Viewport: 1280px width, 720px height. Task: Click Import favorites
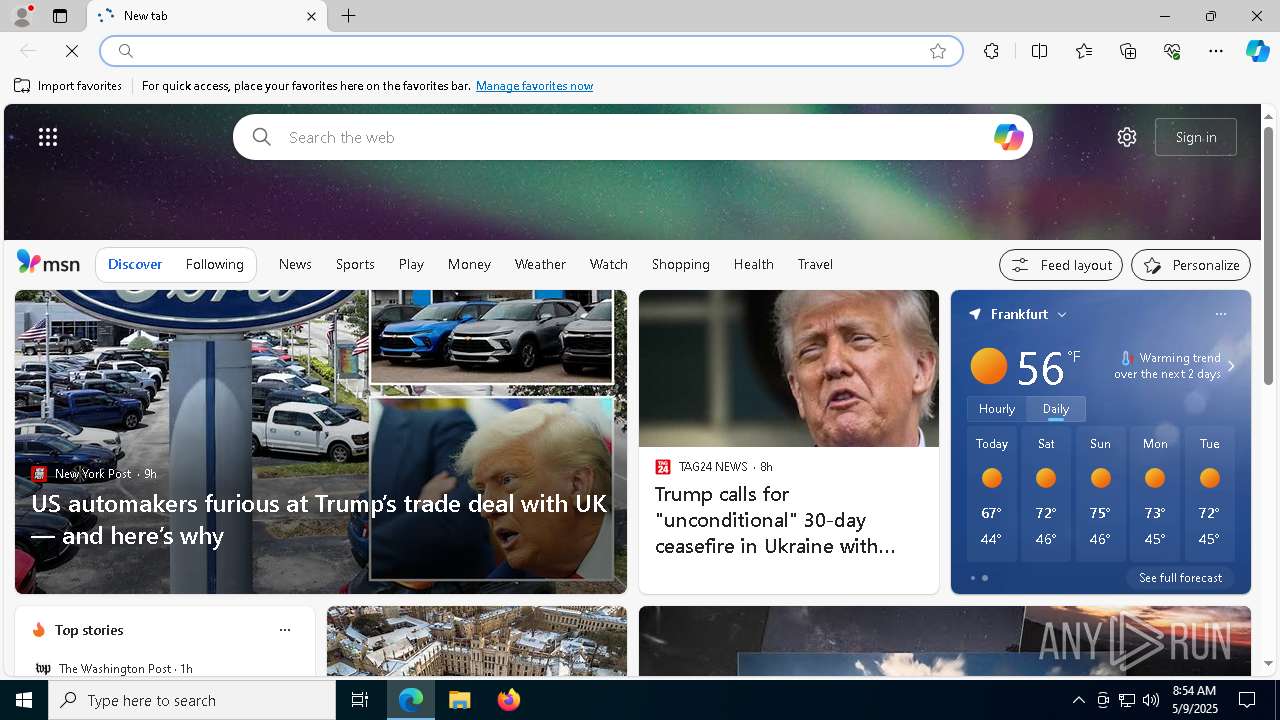tap(68, 86)
